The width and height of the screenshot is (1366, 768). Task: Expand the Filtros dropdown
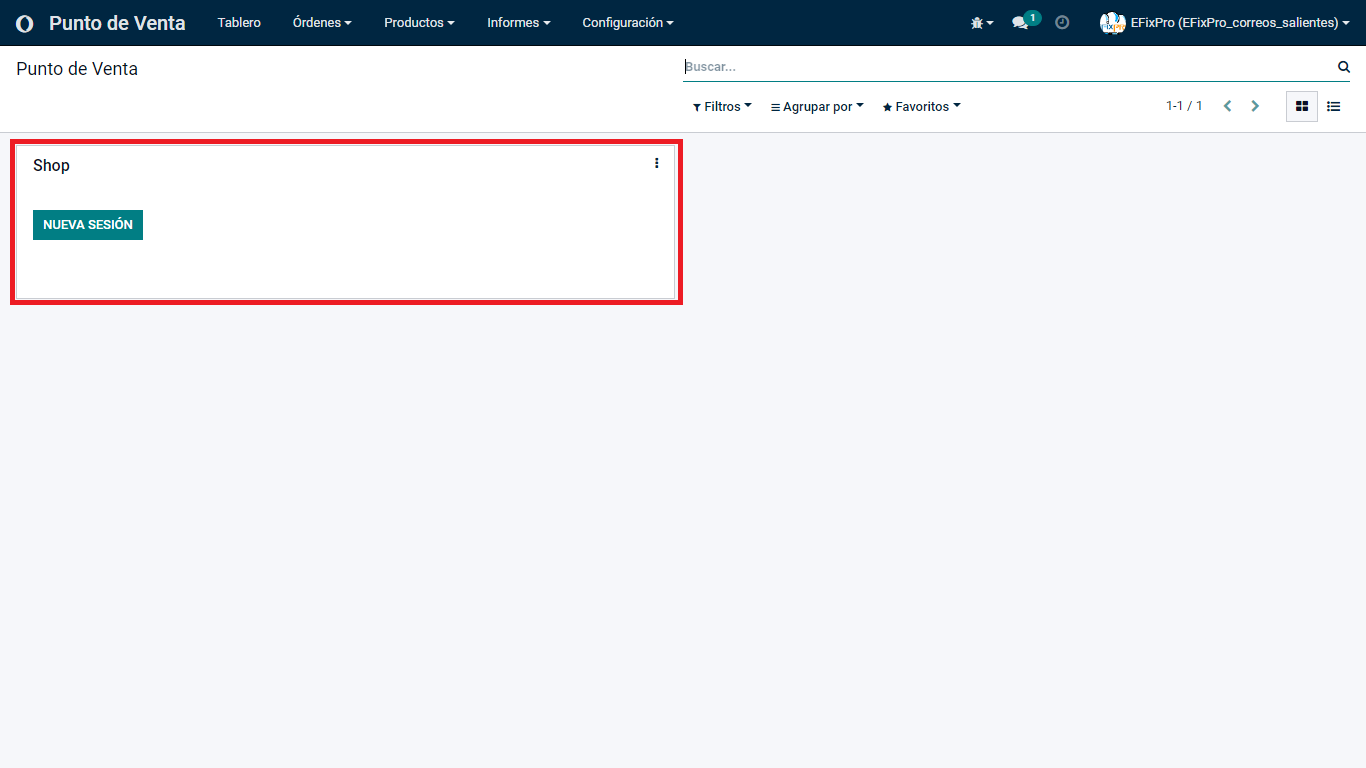pos(722,107)
